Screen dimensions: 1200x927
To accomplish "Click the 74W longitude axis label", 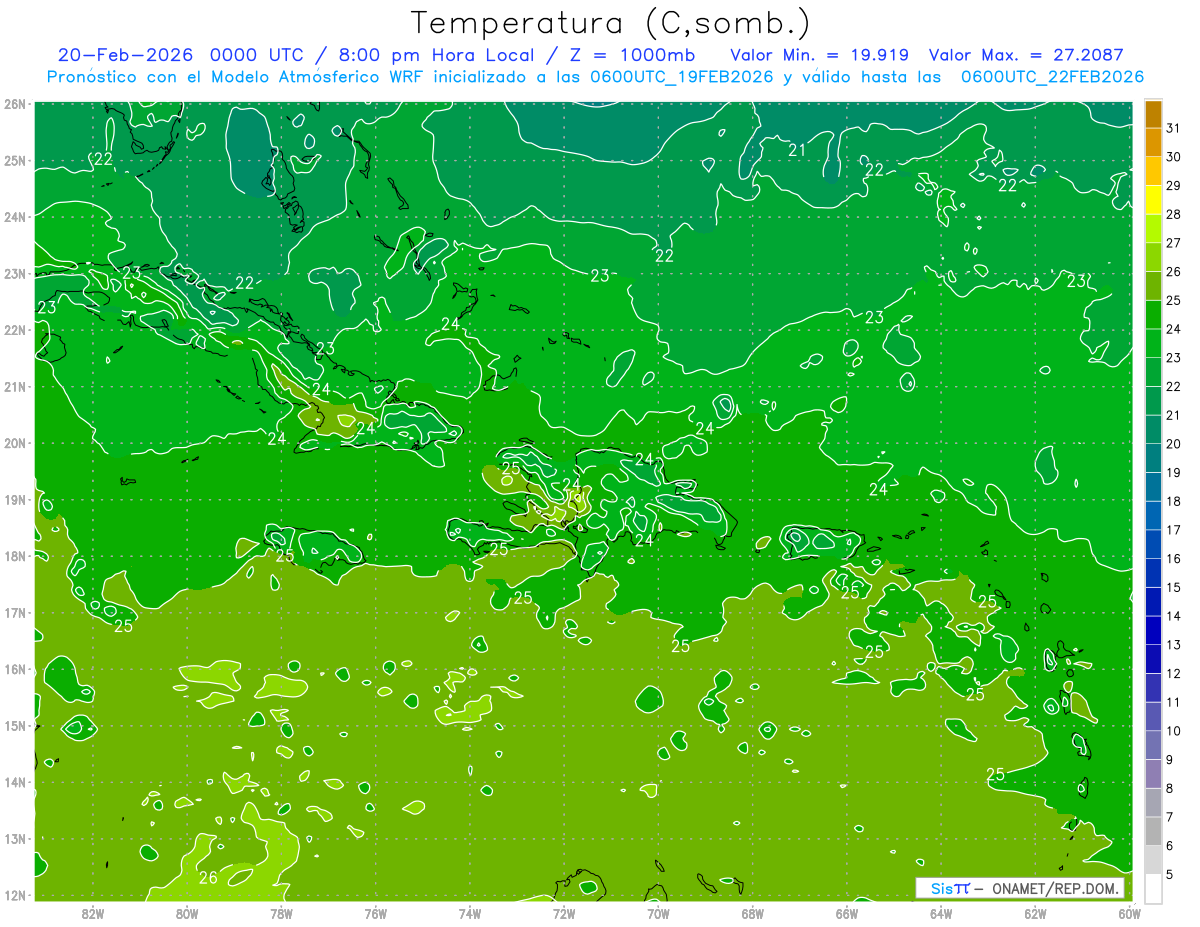I will pos(470,913).
